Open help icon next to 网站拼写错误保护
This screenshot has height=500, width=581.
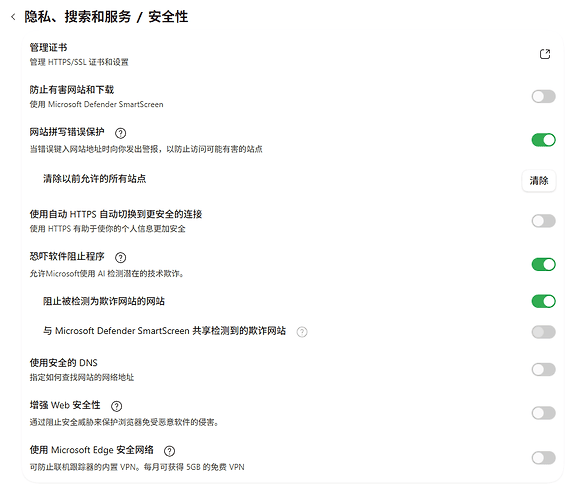[x=120, y=133]
